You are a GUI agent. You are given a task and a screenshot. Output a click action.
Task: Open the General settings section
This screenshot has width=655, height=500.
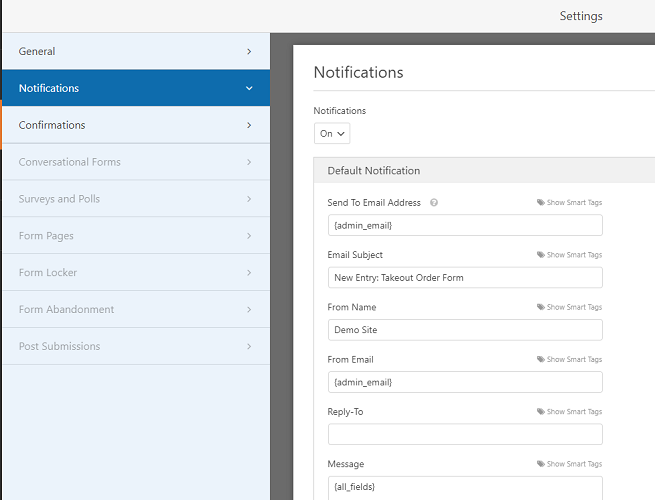point(136,51)
